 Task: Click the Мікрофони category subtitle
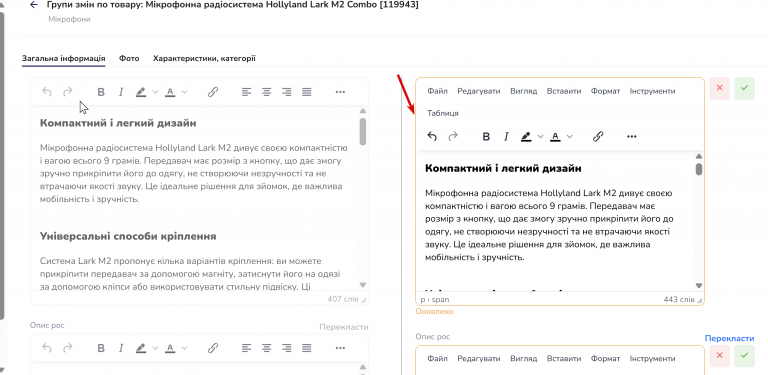coord(69,19)
